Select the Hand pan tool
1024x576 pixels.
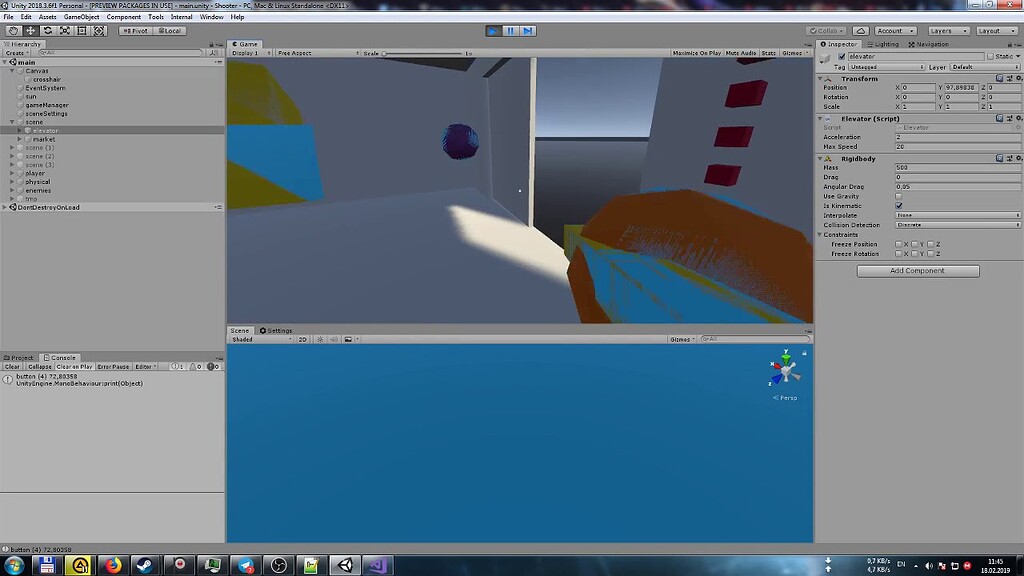13,30
